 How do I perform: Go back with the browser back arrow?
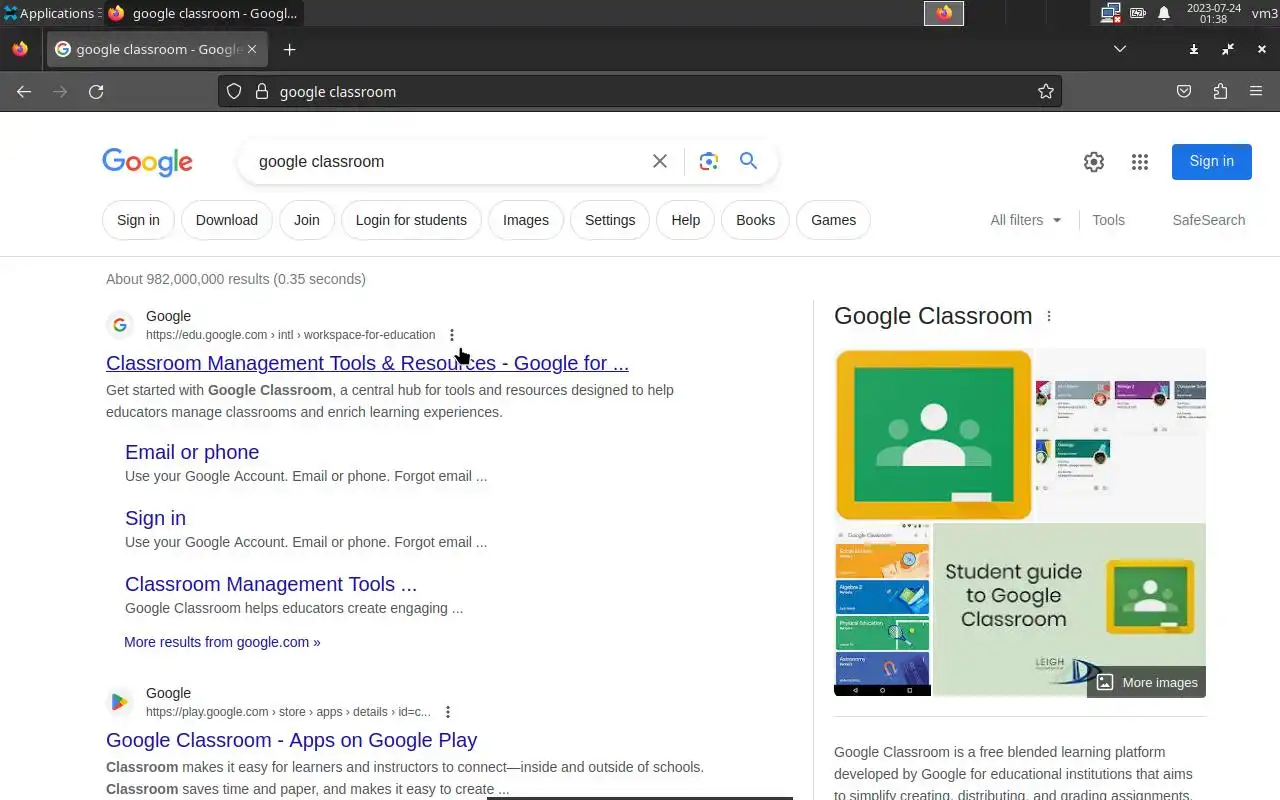pyautogui.click(x=24, y=91)
